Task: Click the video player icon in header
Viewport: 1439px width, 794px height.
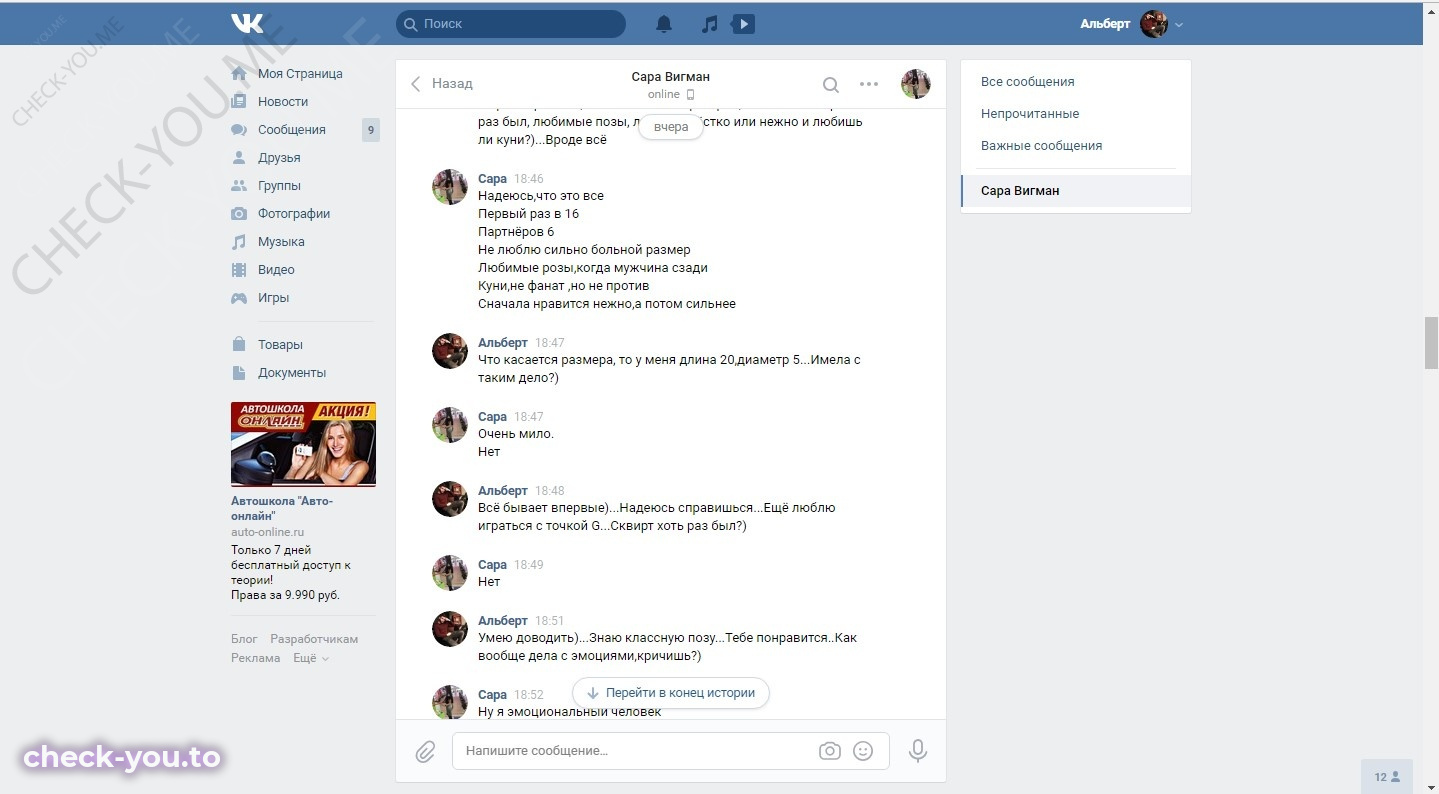Action: [x=743, y=24]
